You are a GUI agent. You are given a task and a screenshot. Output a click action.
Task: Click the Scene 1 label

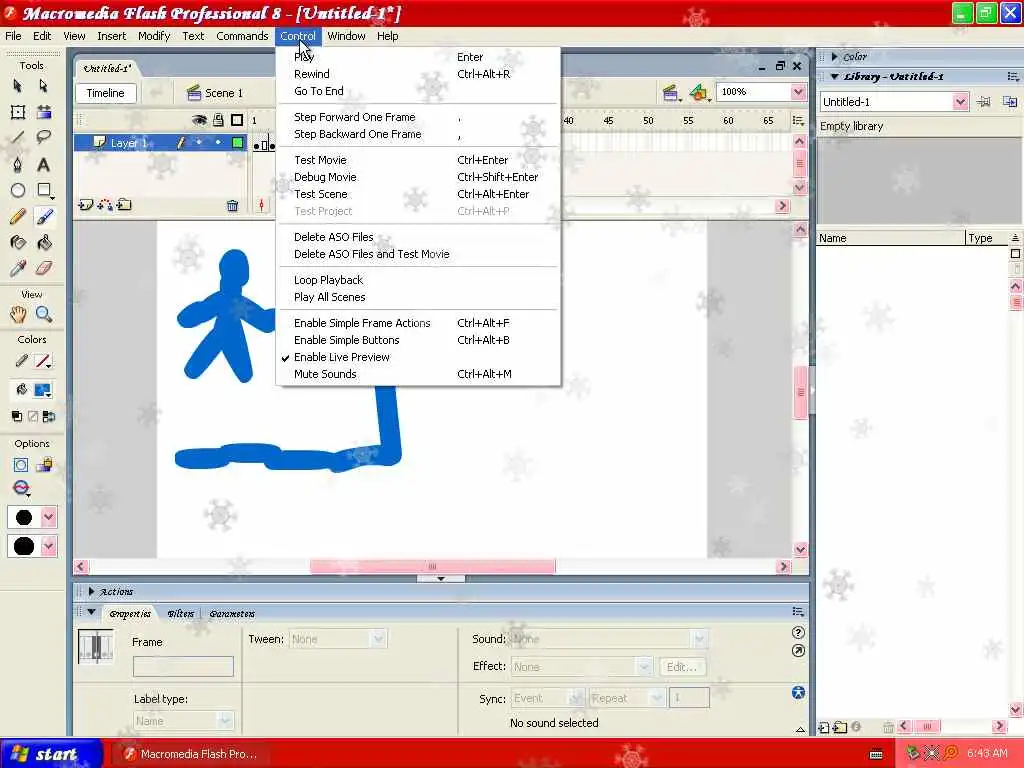[224, 93]
